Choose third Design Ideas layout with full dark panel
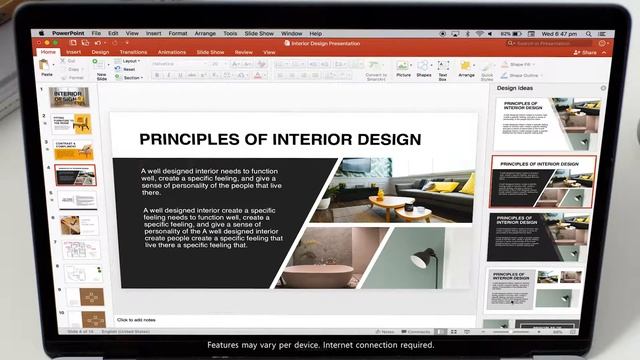The height and width of the screenshot is (360, 640). point(539,237)
